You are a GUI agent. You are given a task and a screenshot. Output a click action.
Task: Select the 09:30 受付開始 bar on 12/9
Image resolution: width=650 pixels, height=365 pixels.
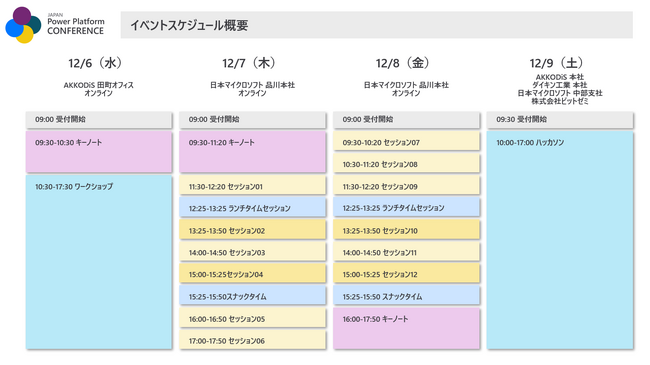(560, 119)
